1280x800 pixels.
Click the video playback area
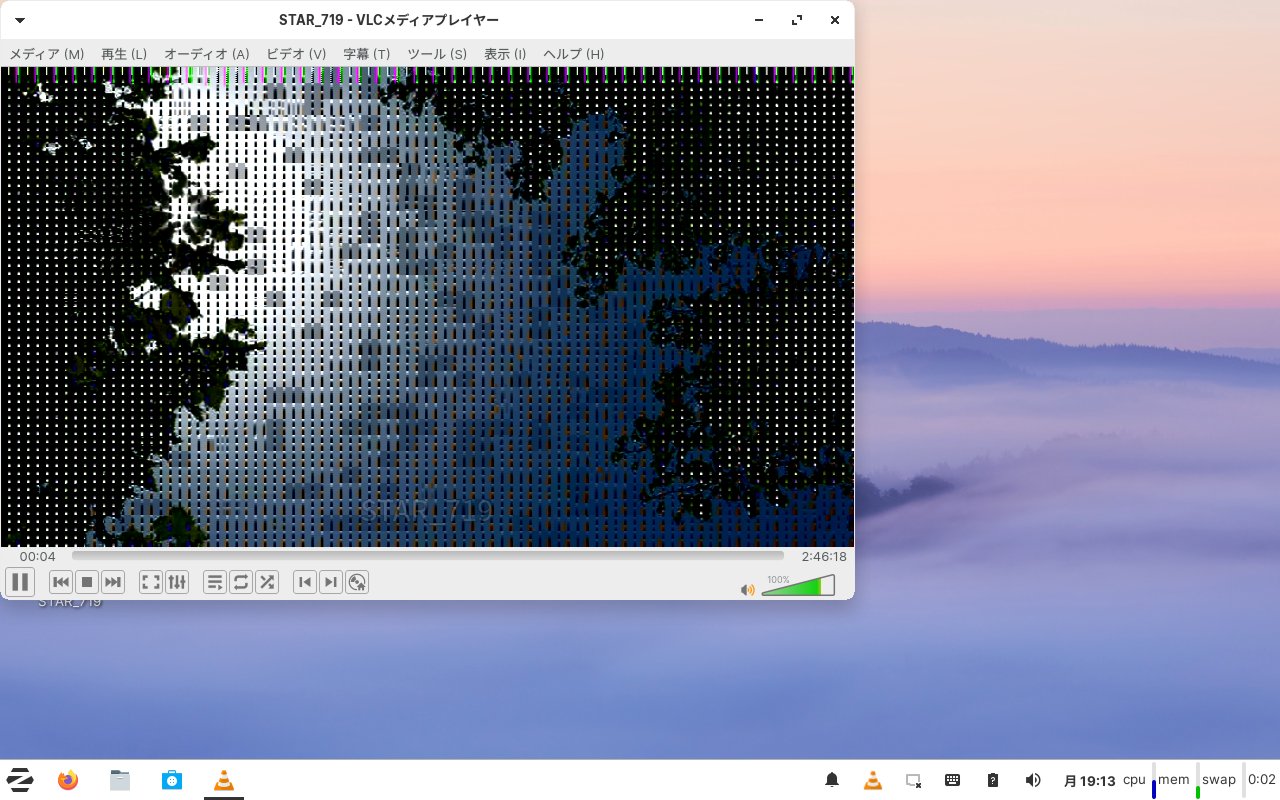pos(427,307)
